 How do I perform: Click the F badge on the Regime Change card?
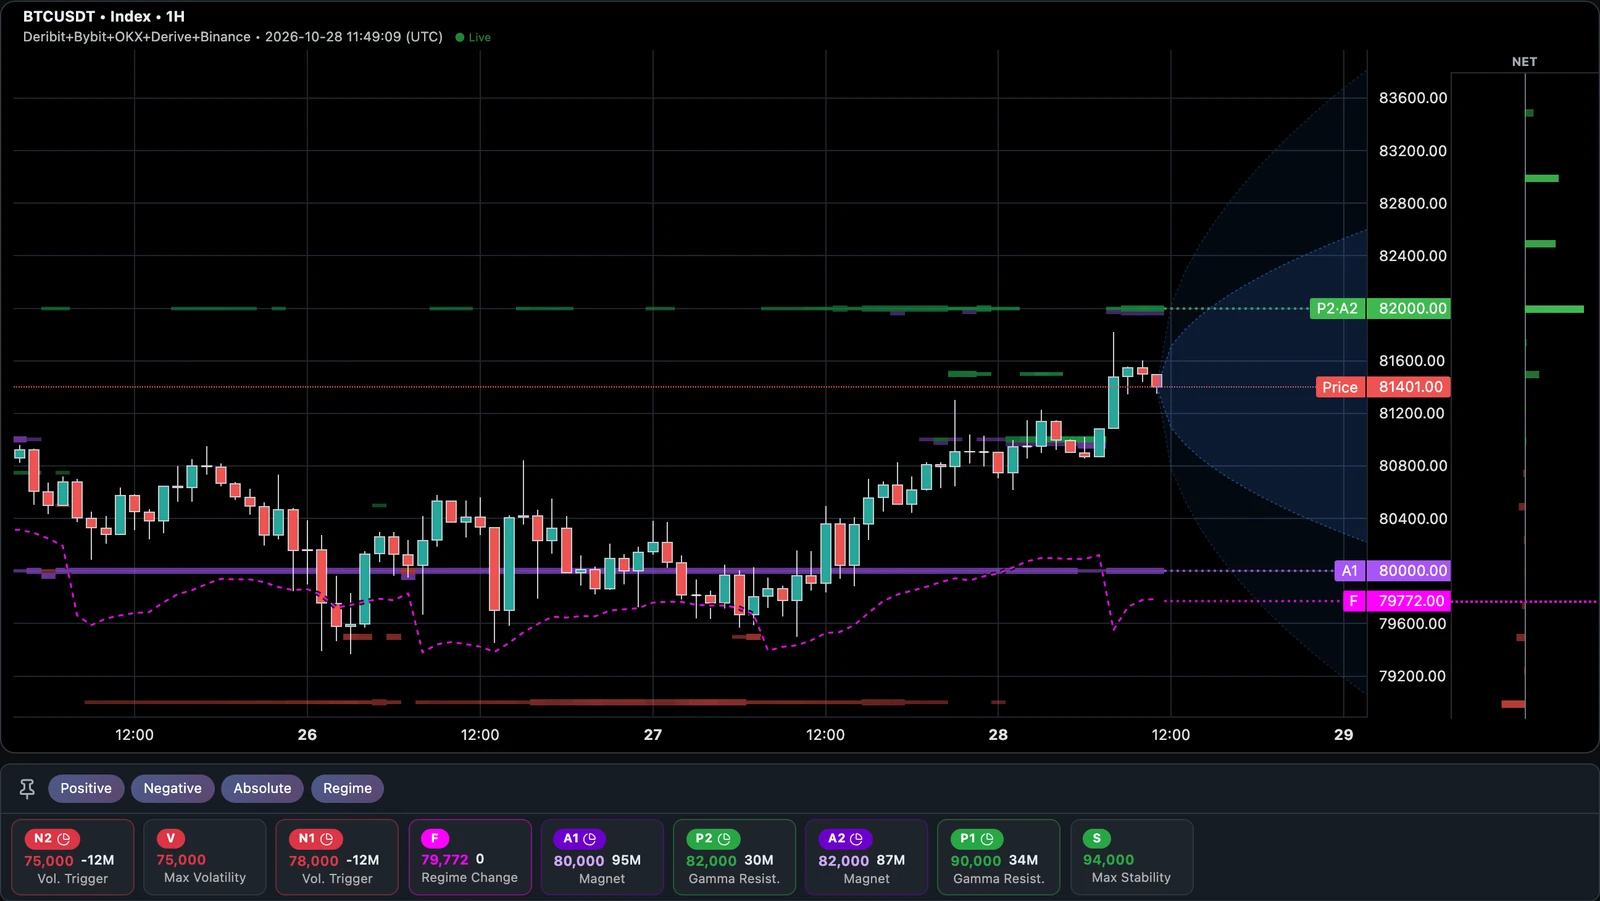(x=435, y=838)
